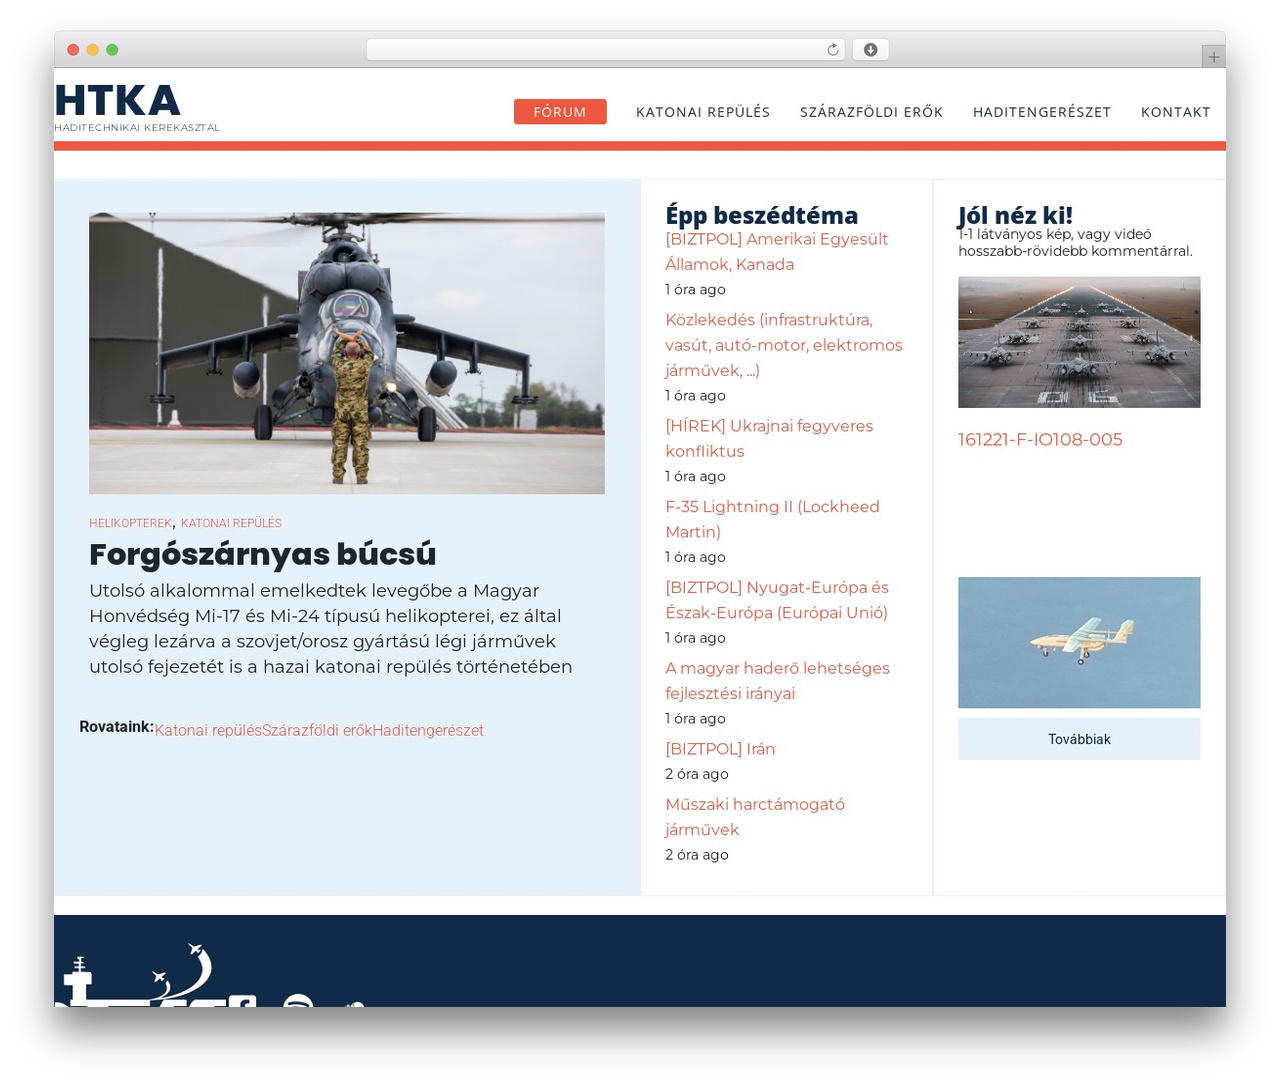Open the [BIZTPOL] Irán topic

(x=720, y=749)
